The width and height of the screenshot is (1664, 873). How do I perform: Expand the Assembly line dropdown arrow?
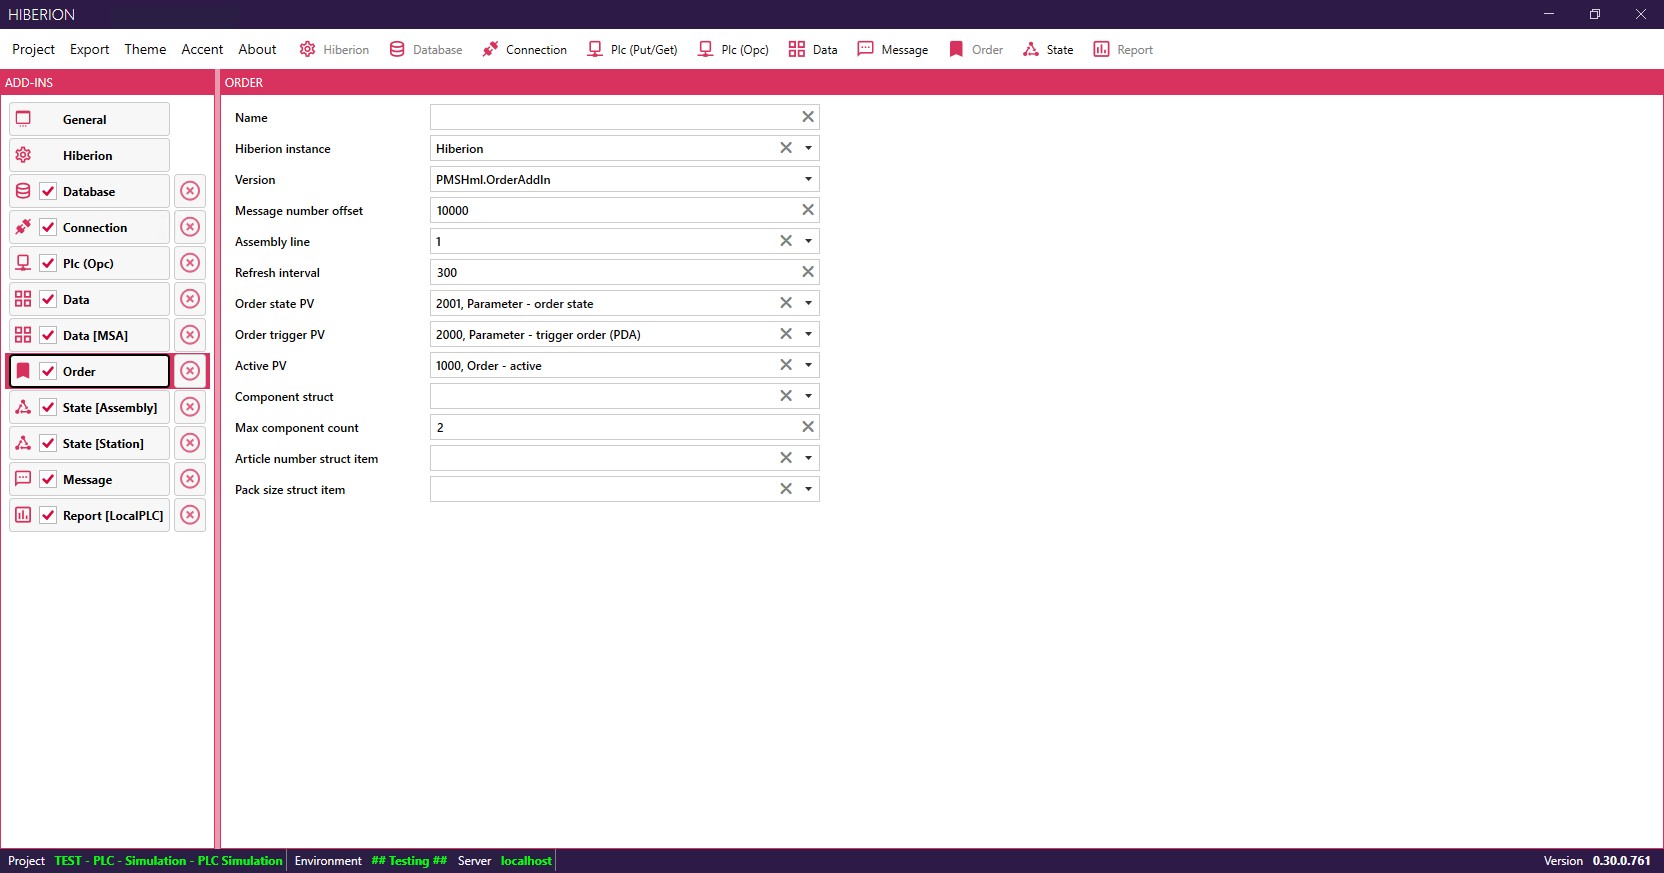click(808, 241)
